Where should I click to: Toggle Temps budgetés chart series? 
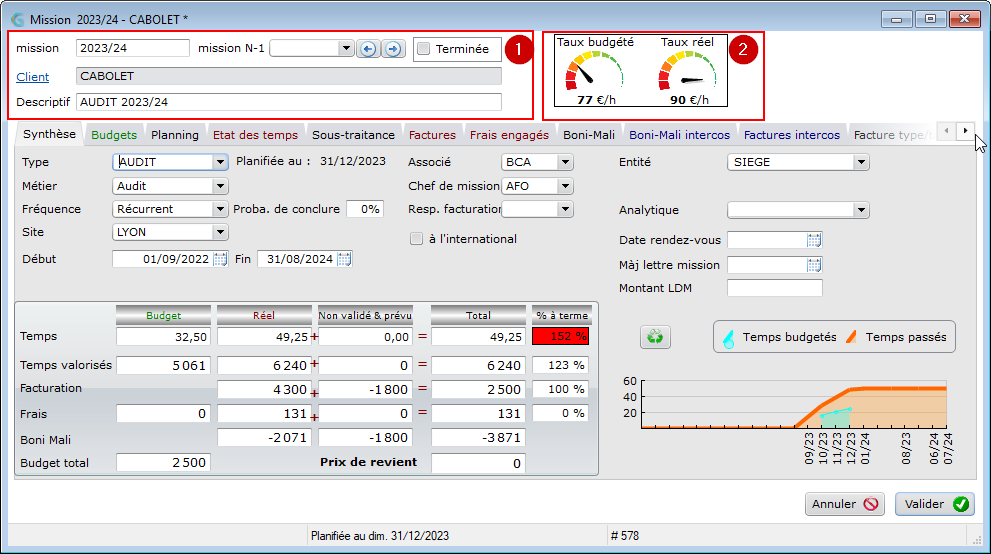point(781,337)
